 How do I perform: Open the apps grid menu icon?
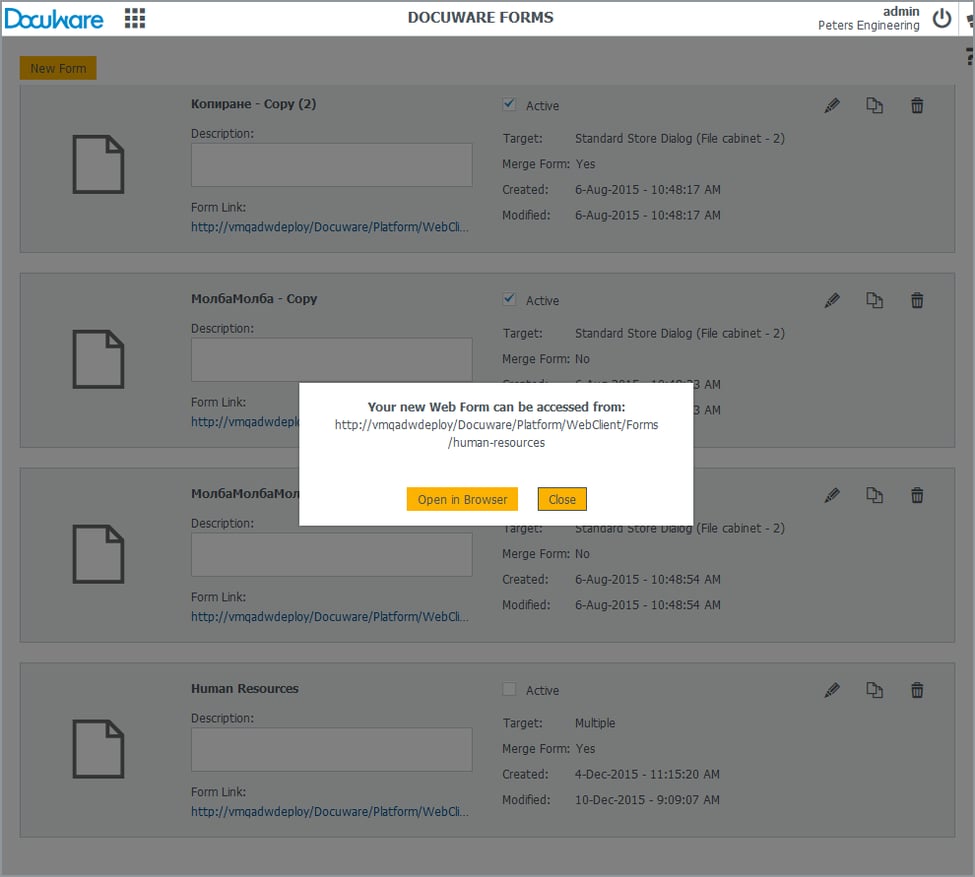tap(135, 18)
